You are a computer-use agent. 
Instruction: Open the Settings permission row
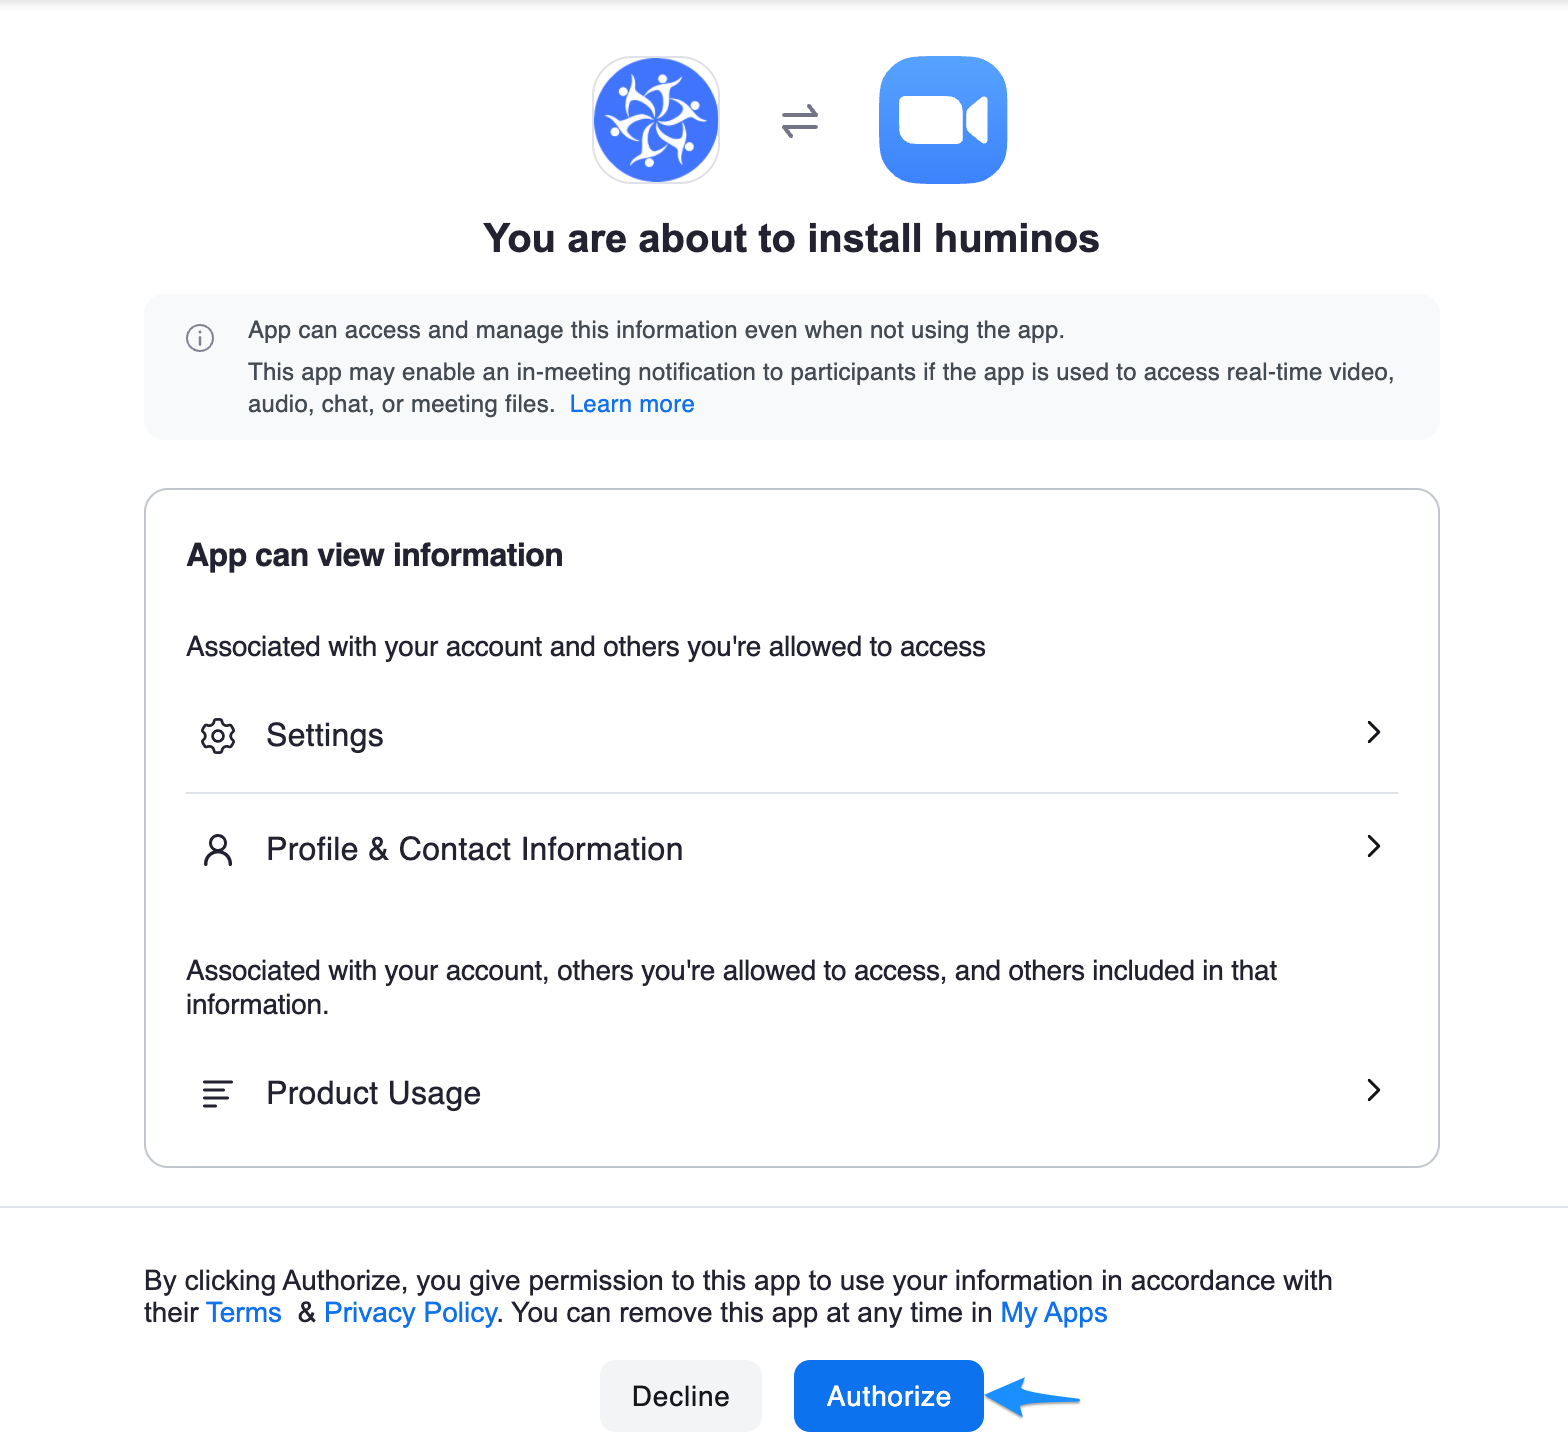792,735
